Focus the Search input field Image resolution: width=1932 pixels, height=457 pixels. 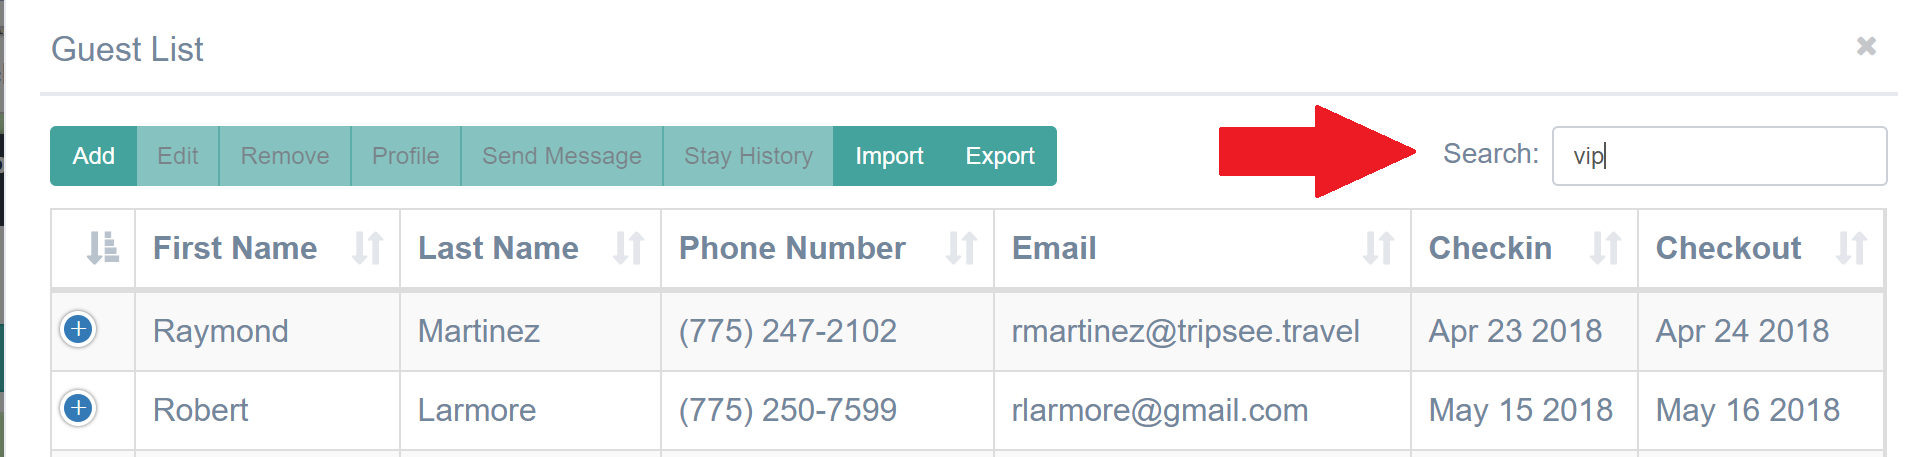click(1719, 156)
